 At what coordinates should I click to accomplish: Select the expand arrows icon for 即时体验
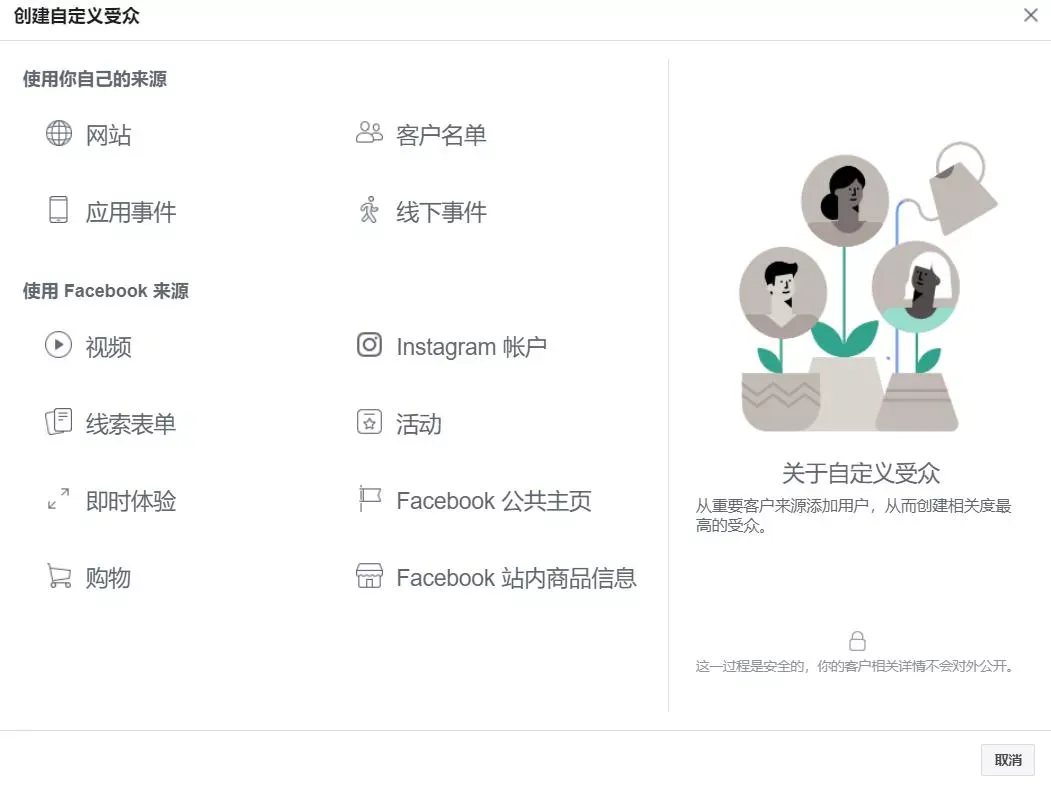(58, 499)
